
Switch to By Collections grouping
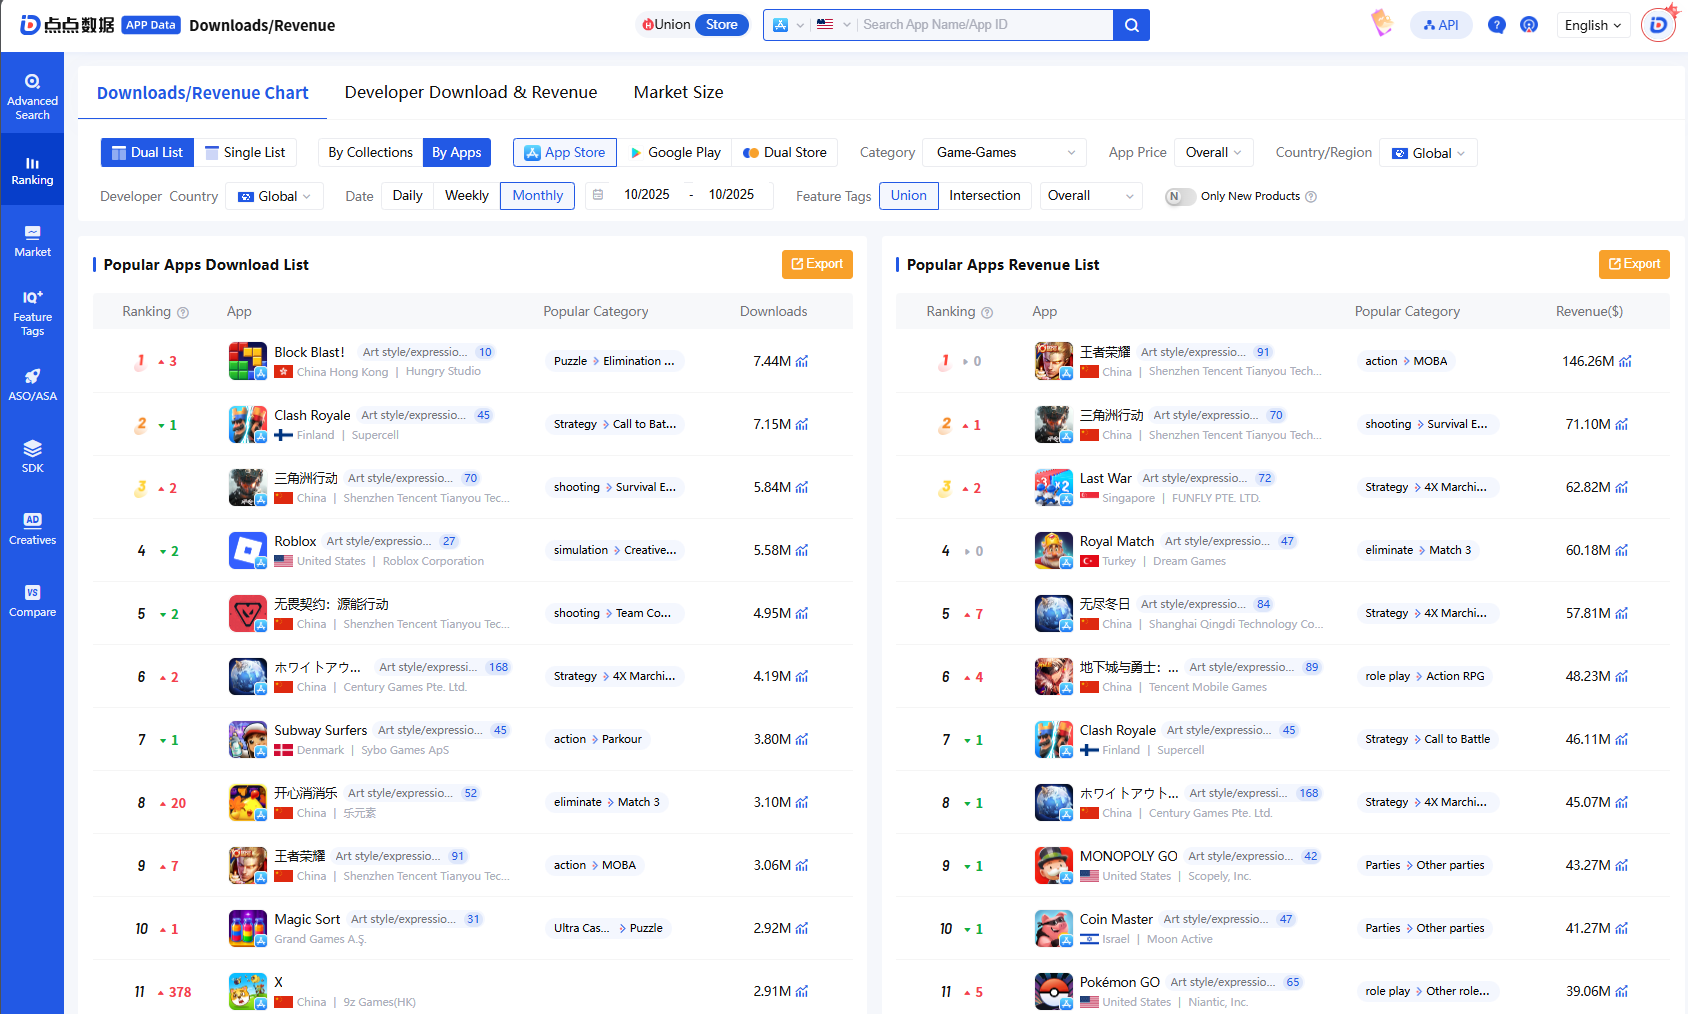click(370, 152)
